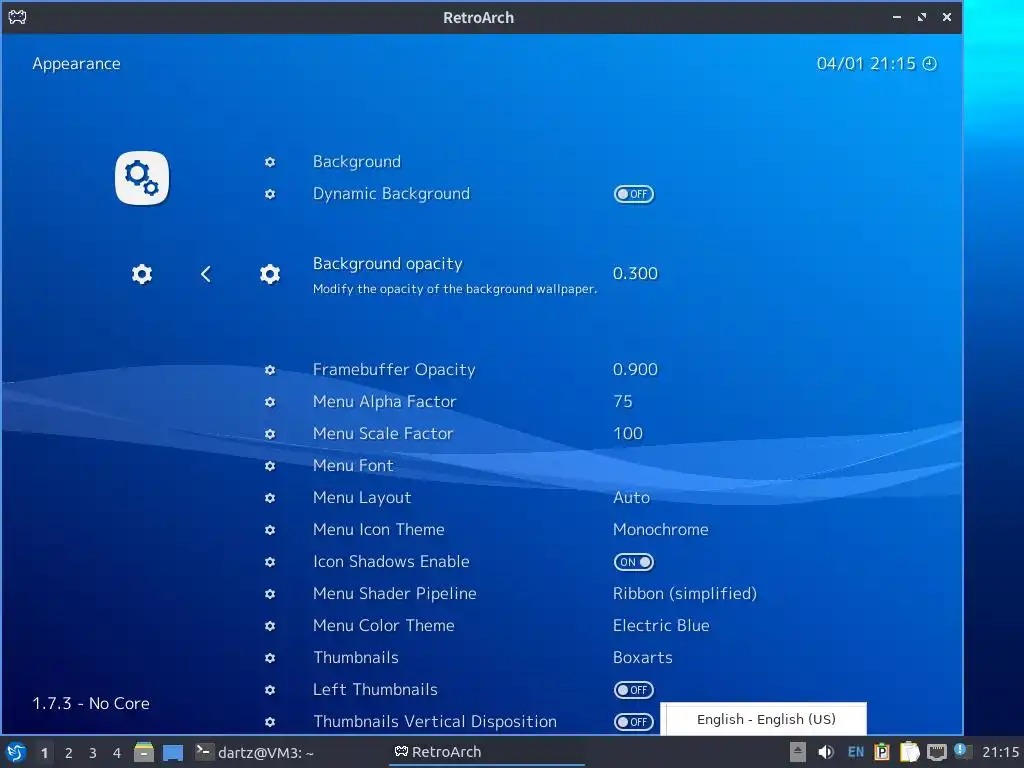Screen dimensions: 1024x768
Task: Select the Background opacity entry
Action: point(387,264)
